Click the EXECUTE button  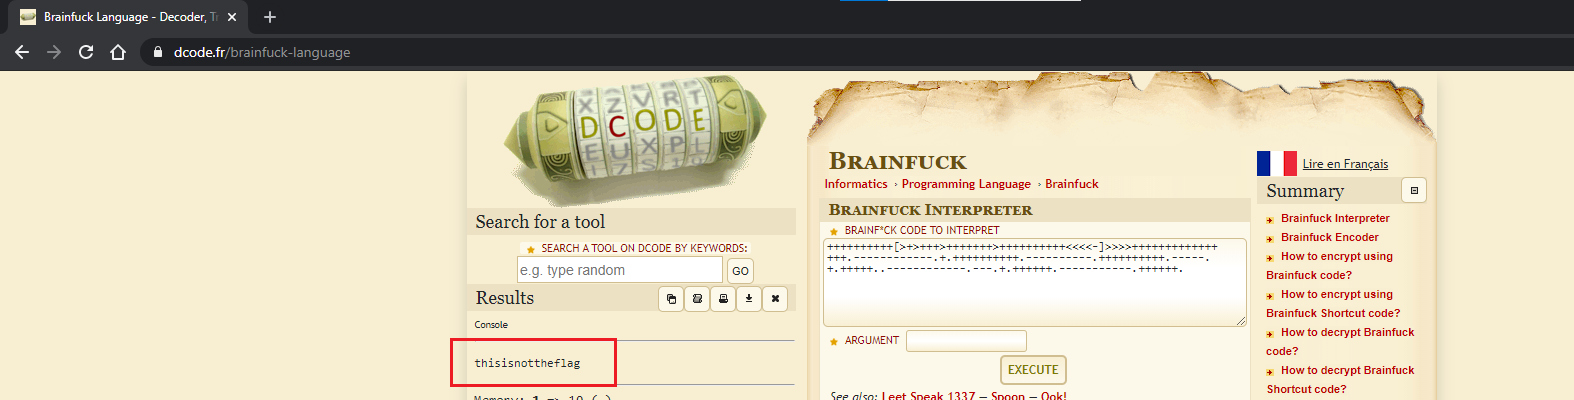[x=1033, y=370]
